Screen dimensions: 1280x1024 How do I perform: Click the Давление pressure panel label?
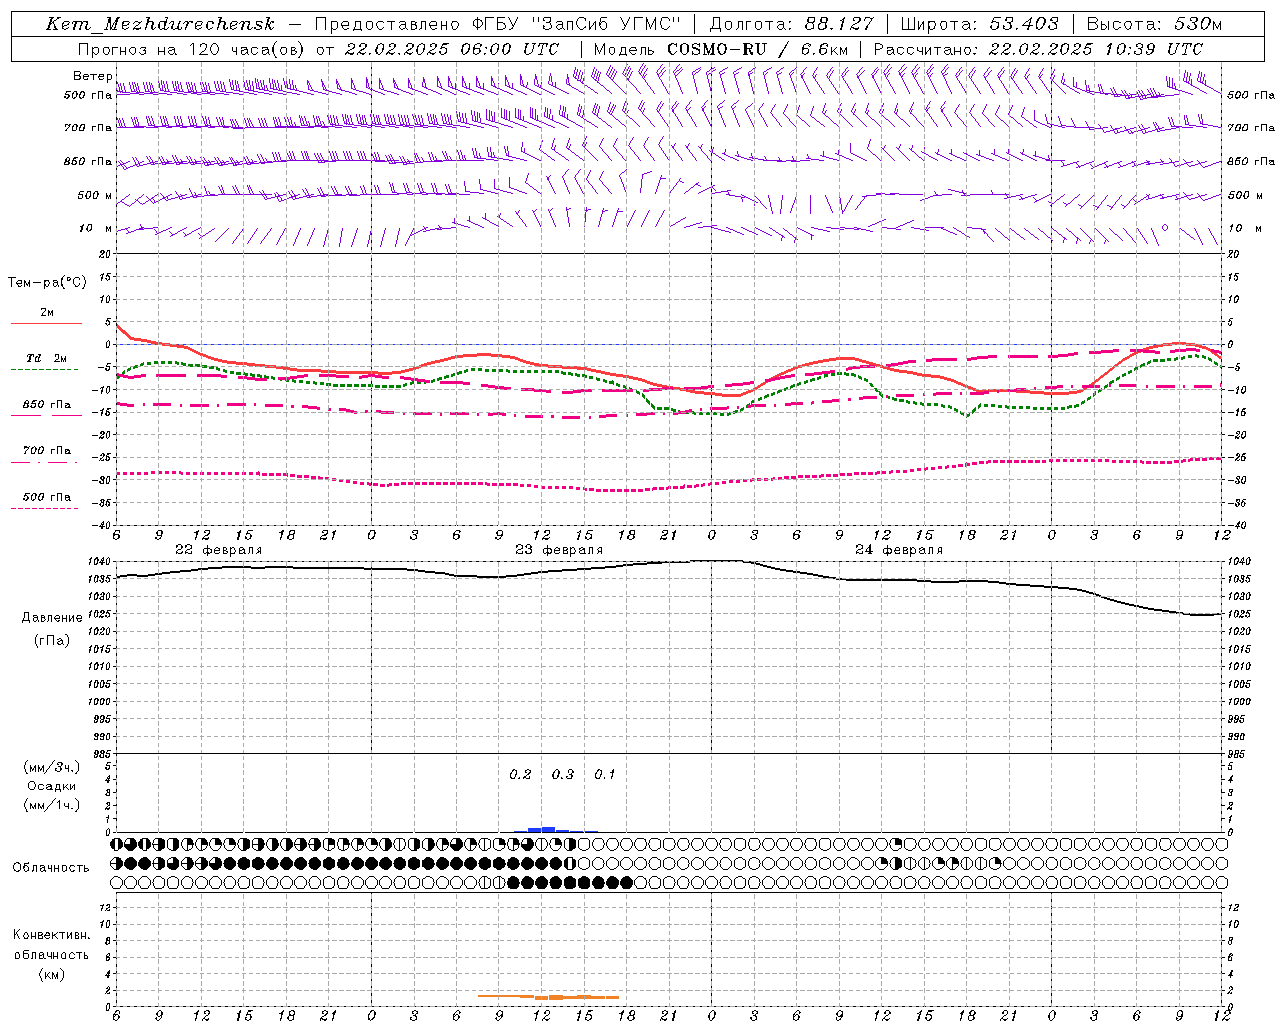click(x=52, y=617)
